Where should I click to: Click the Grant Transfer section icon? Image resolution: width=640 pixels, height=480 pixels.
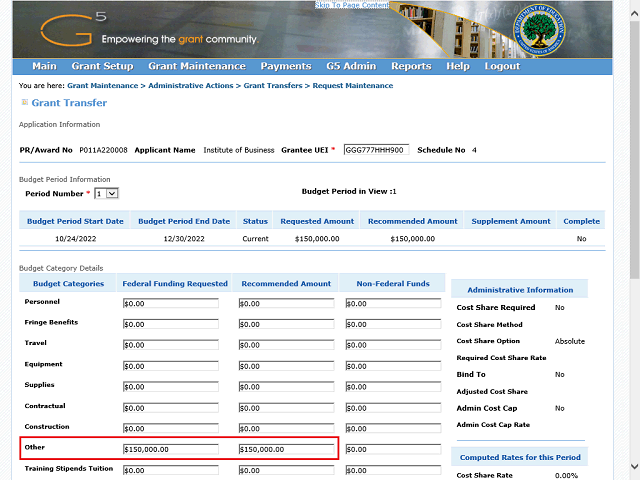pyautogui.click(x=25, y=102)
